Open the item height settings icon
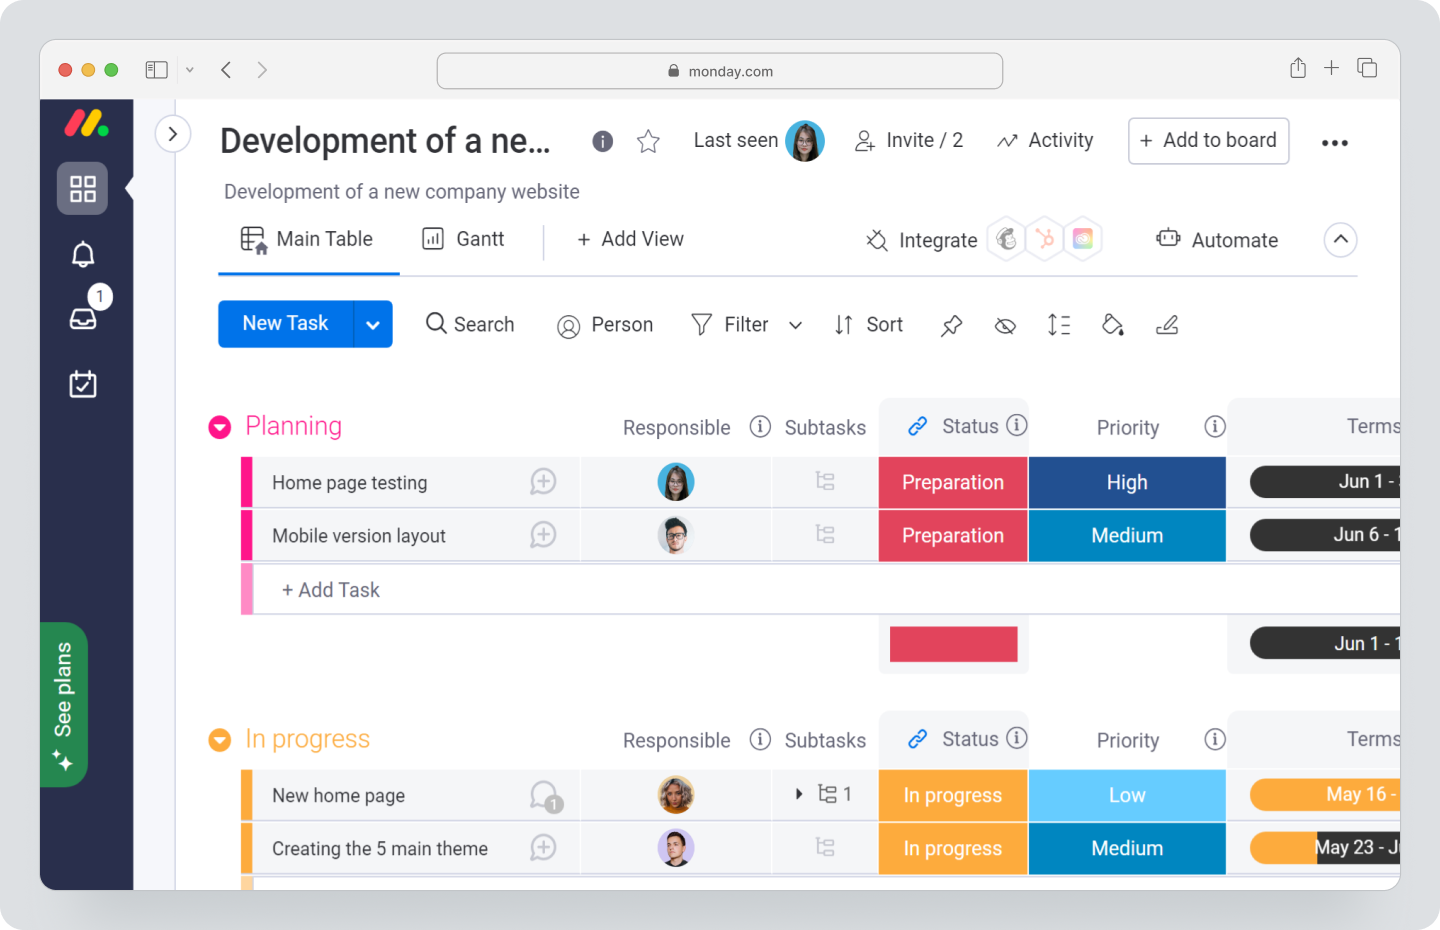Screen dimensions: 1440x930 1059,325
